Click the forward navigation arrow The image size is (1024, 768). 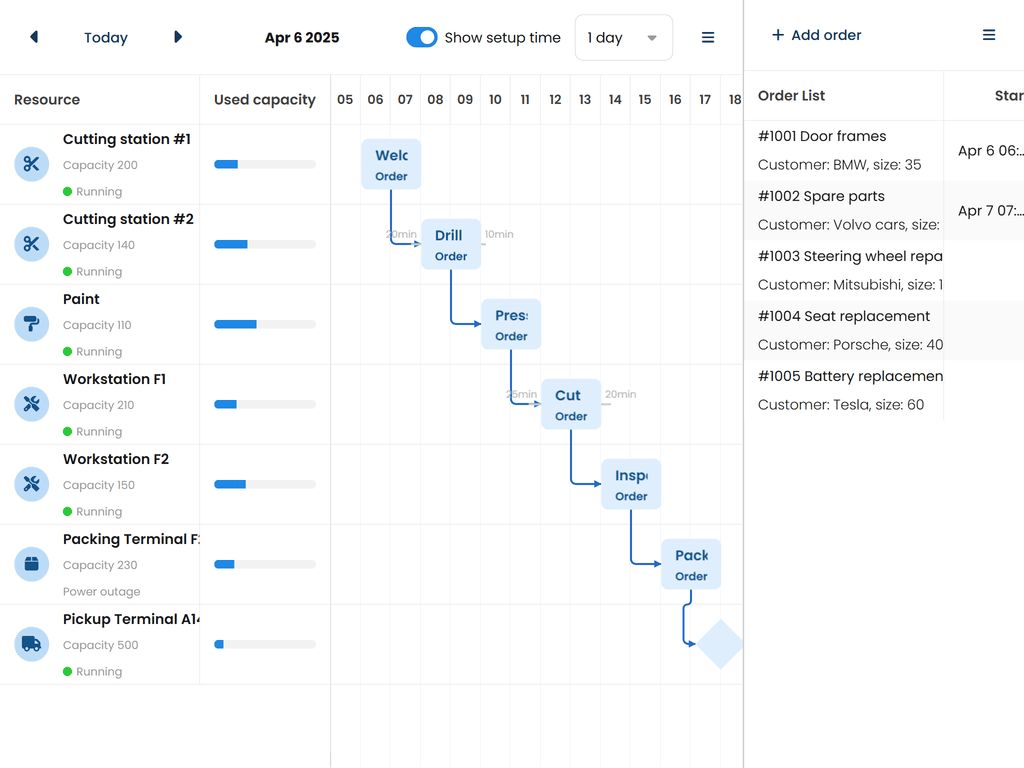click(178, 36)
